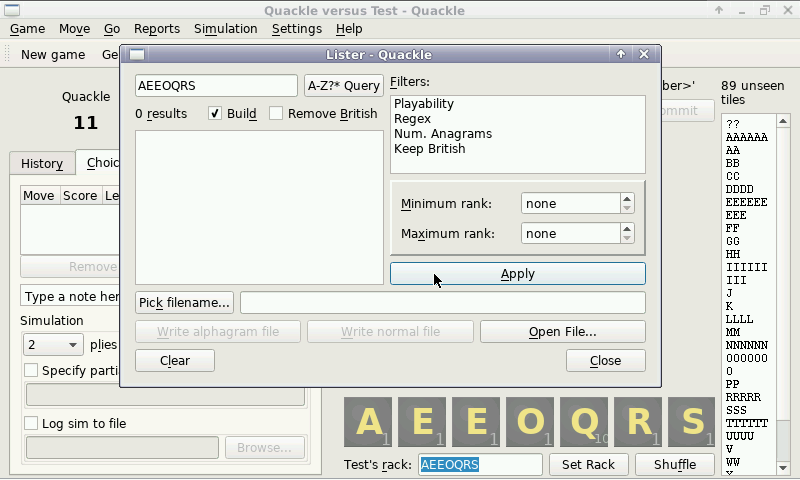The image size is (800, 480).
Task: Open the Help menu
Action: [x=349, y=29]
